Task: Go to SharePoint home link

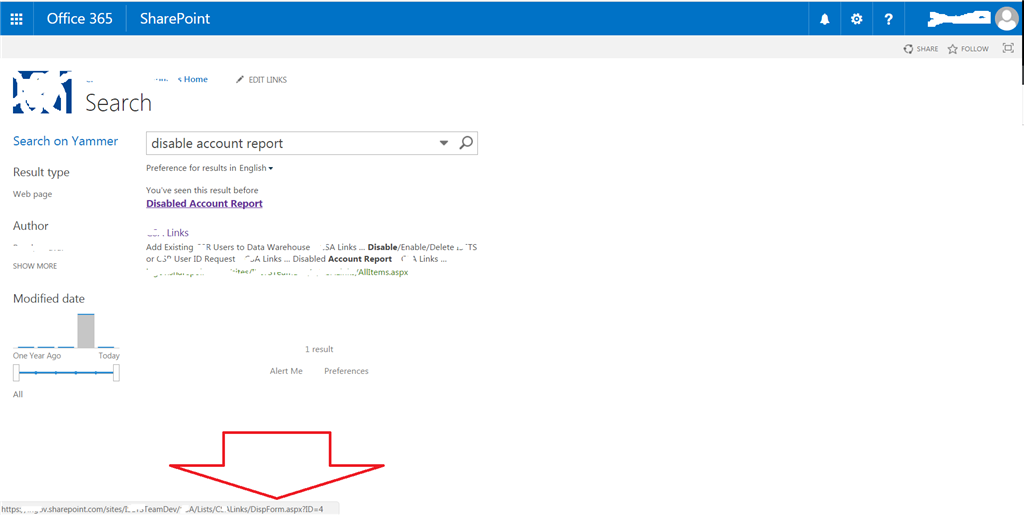Action: pyautogui.click(x=175, y=19)
